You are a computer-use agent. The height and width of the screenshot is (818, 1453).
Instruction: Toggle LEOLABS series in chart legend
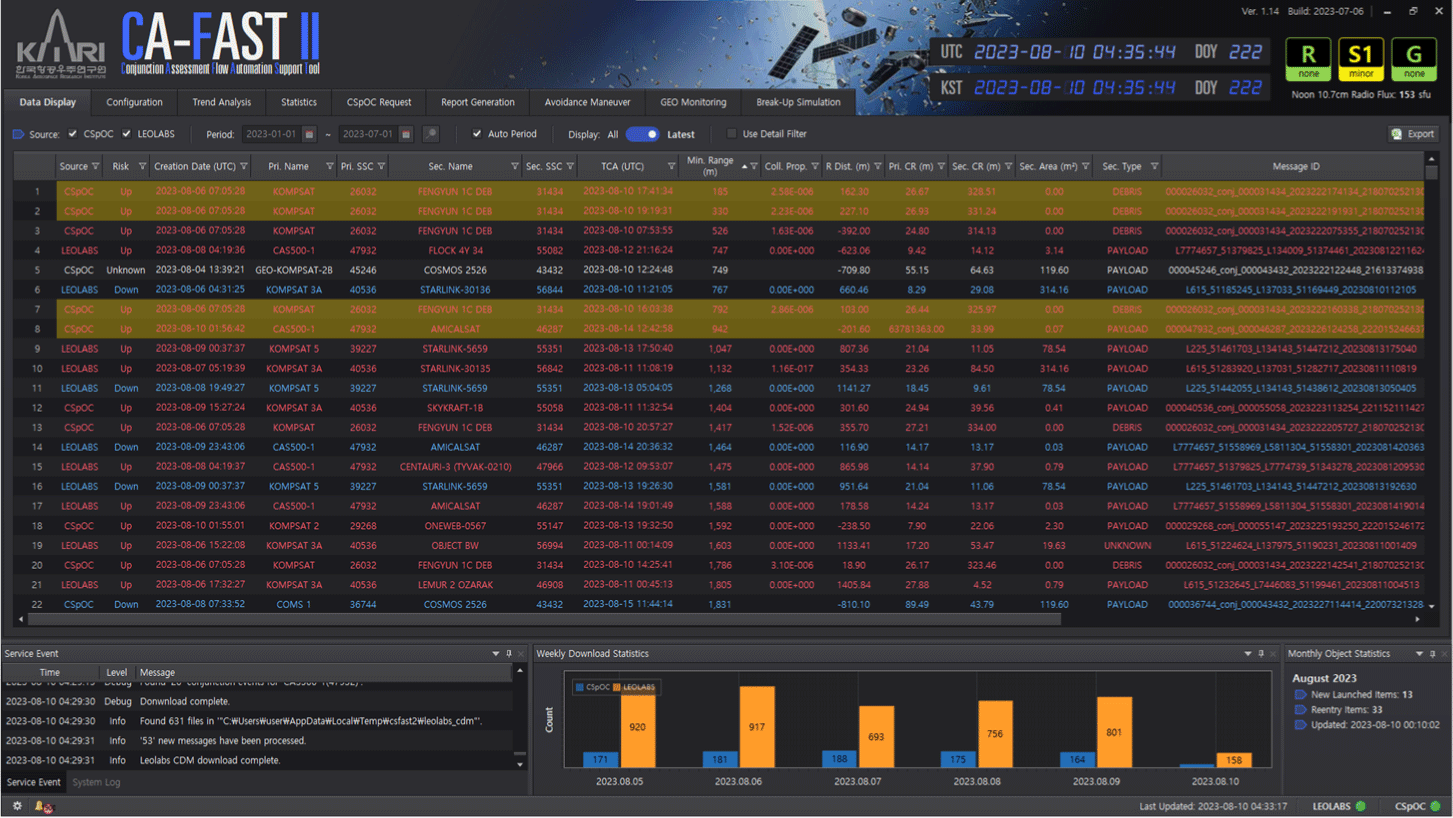pos(636,687)
